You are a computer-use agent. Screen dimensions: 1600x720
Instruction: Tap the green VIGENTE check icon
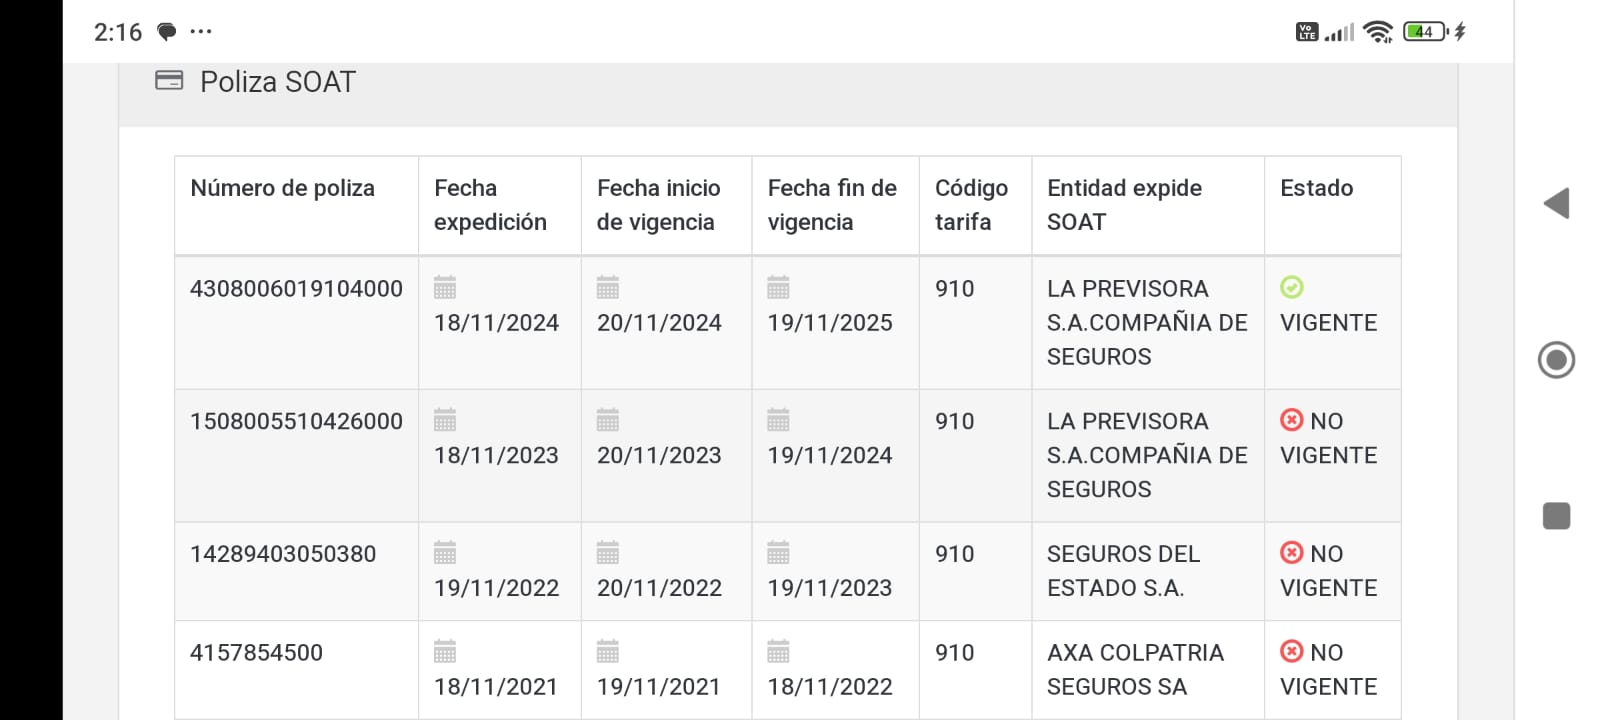click(x=1292, y=288)
